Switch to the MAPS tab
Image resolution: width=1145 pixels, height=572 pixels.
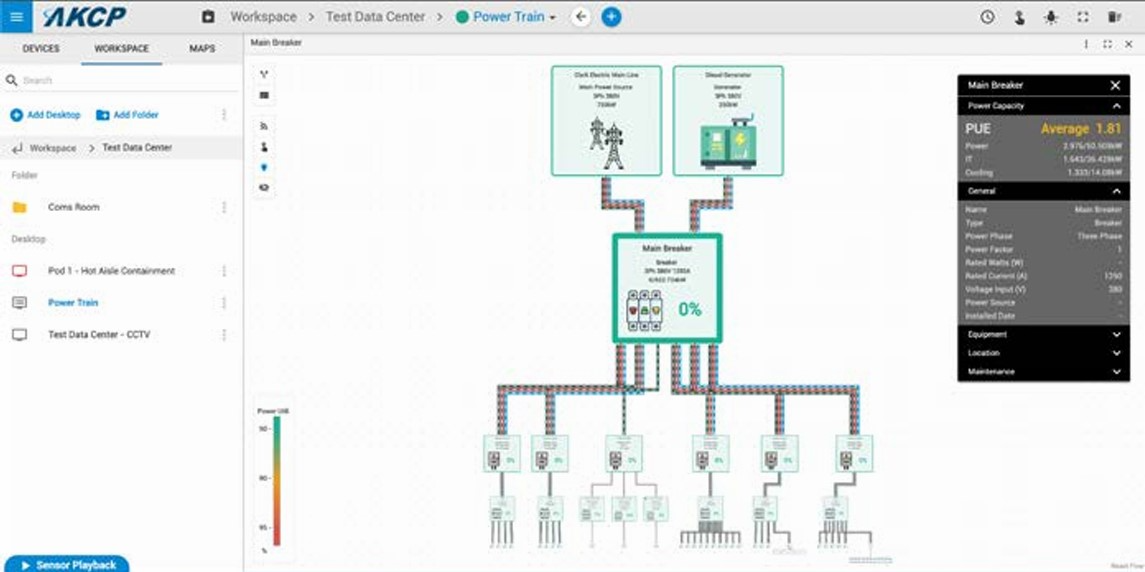(202, 49)
